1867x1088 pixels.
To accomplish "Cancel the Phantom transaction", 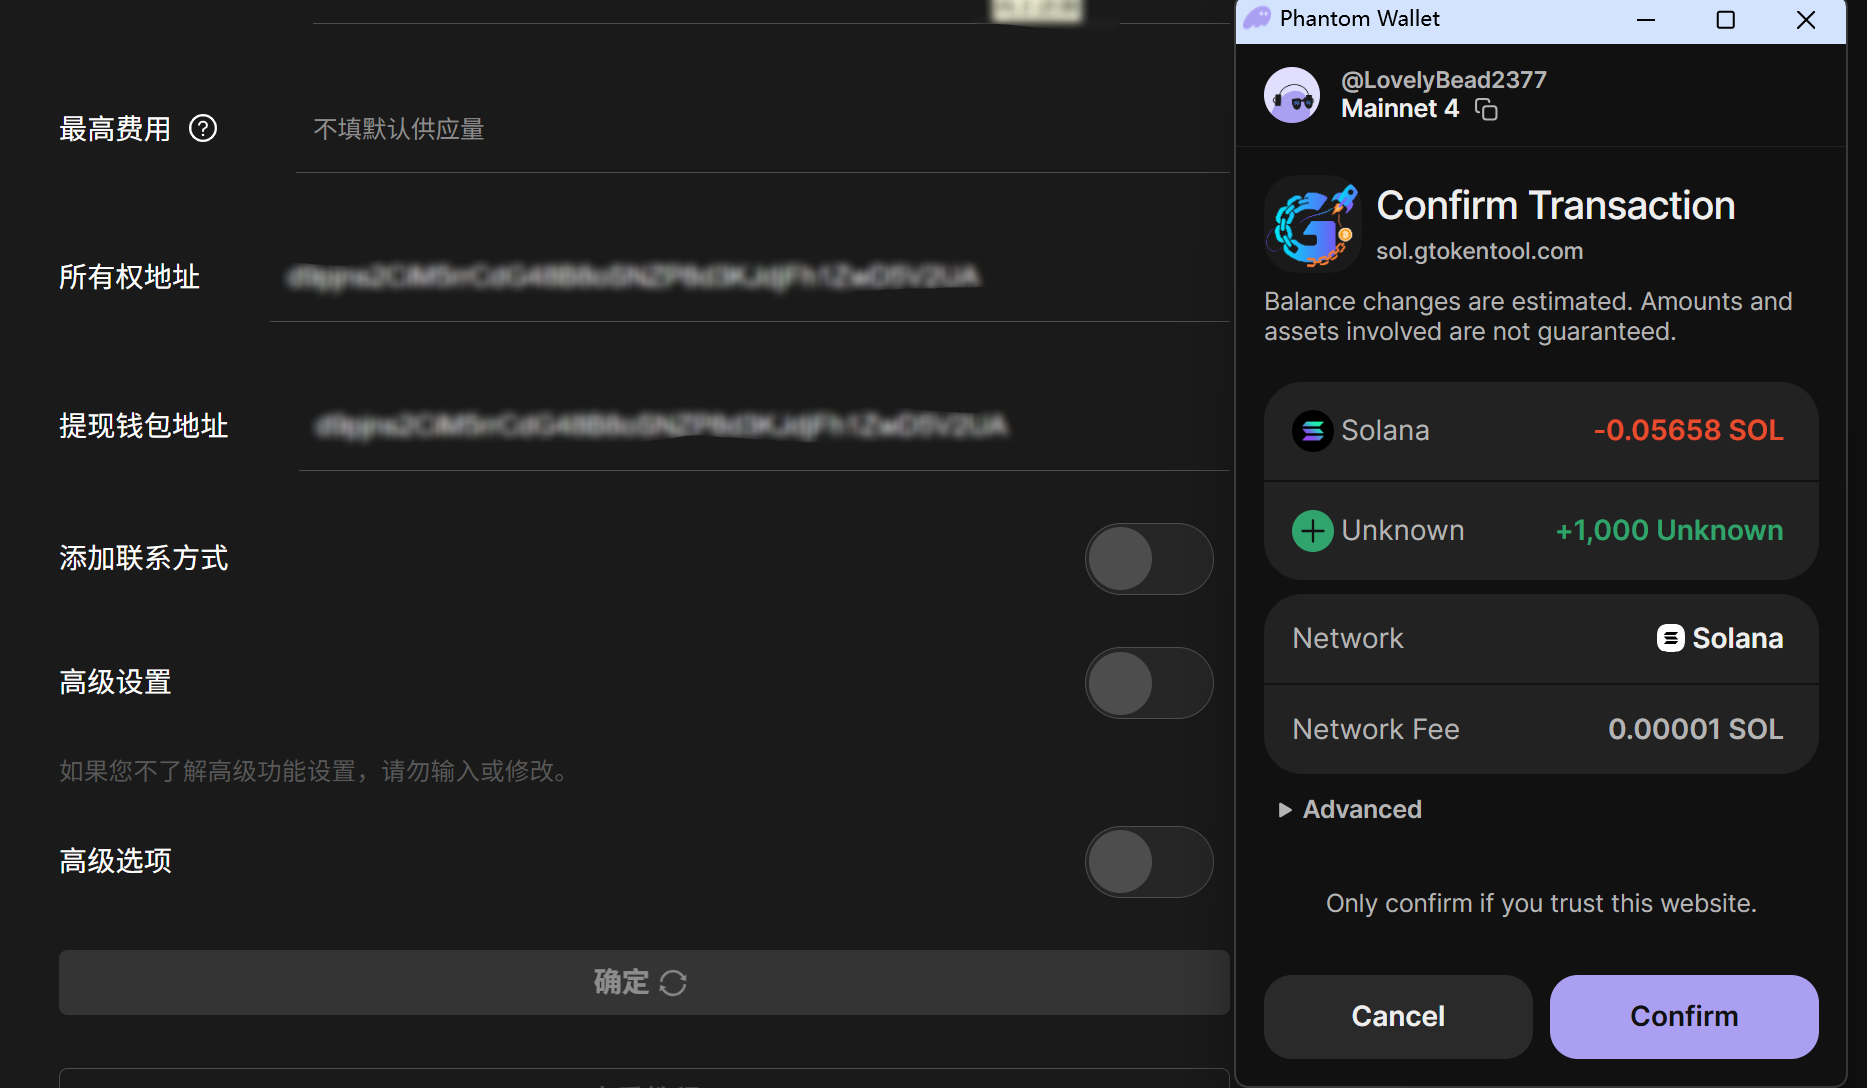I will click(x=1397, y=1016).
